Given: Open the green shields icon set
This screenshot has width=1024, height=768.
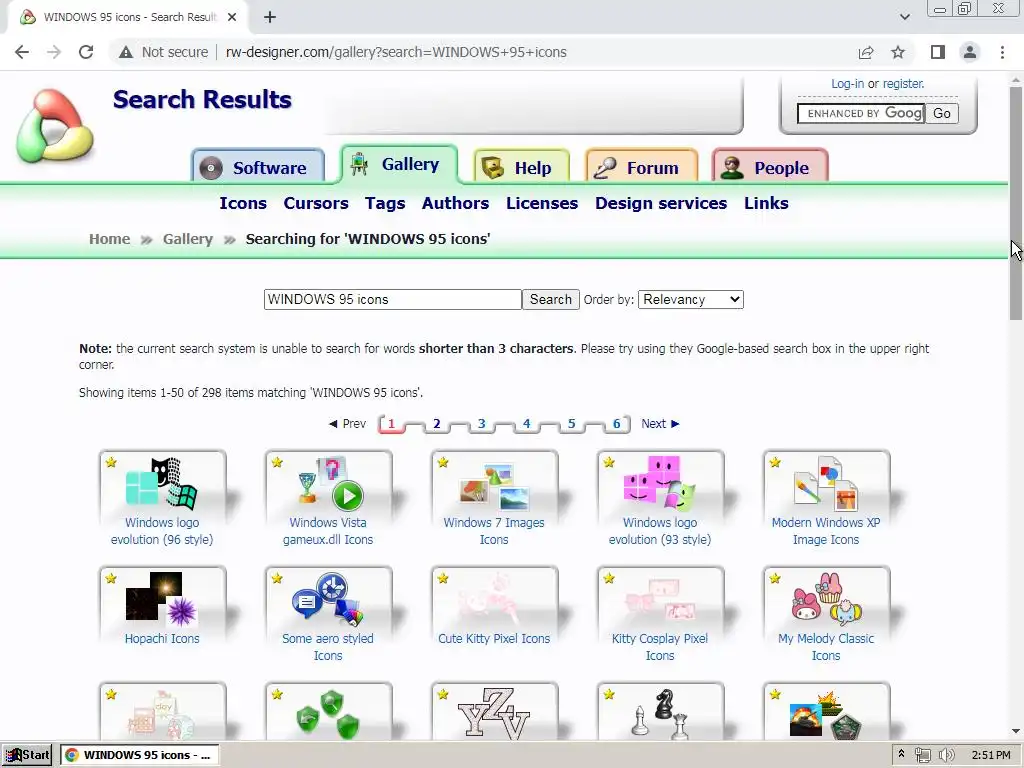Looking at the screenshot, I should pos(328,712).
